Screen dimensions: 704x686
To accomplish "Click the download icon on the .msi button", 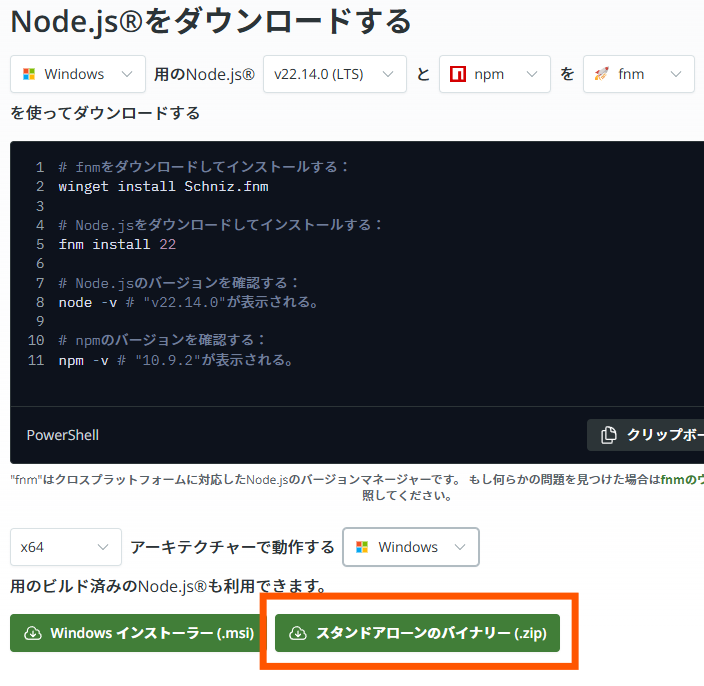I will 33,633.
